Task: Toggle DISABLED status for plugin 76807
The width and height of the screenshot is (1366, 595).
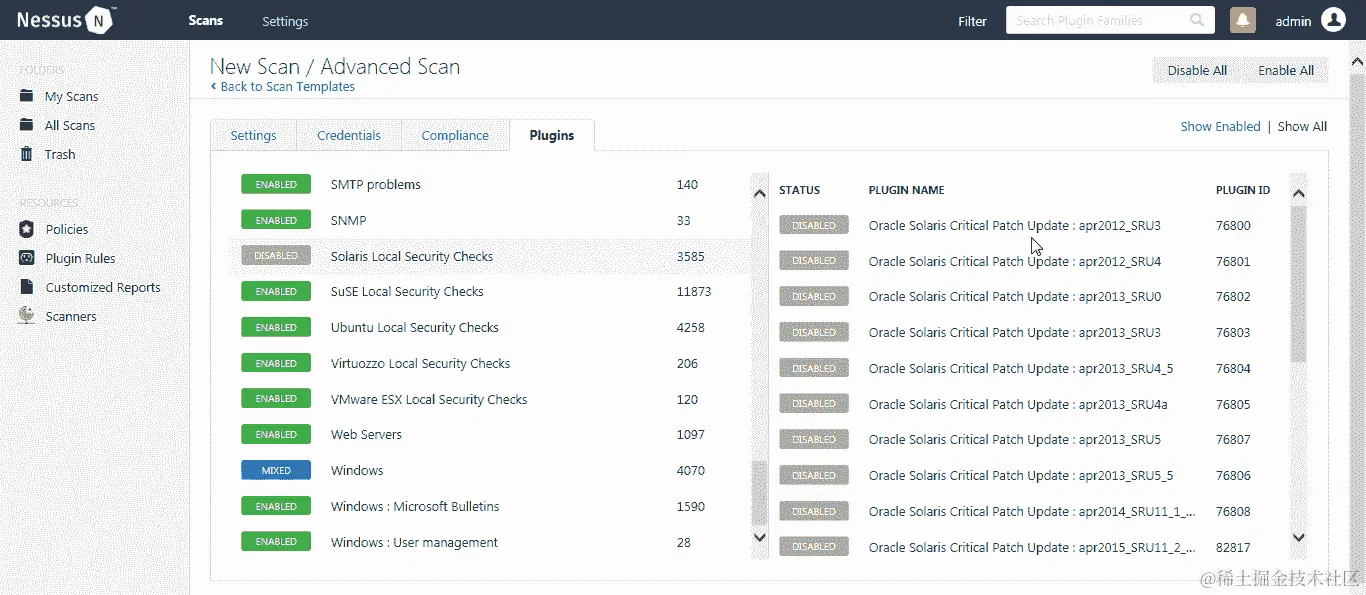Action: (814, 440)
